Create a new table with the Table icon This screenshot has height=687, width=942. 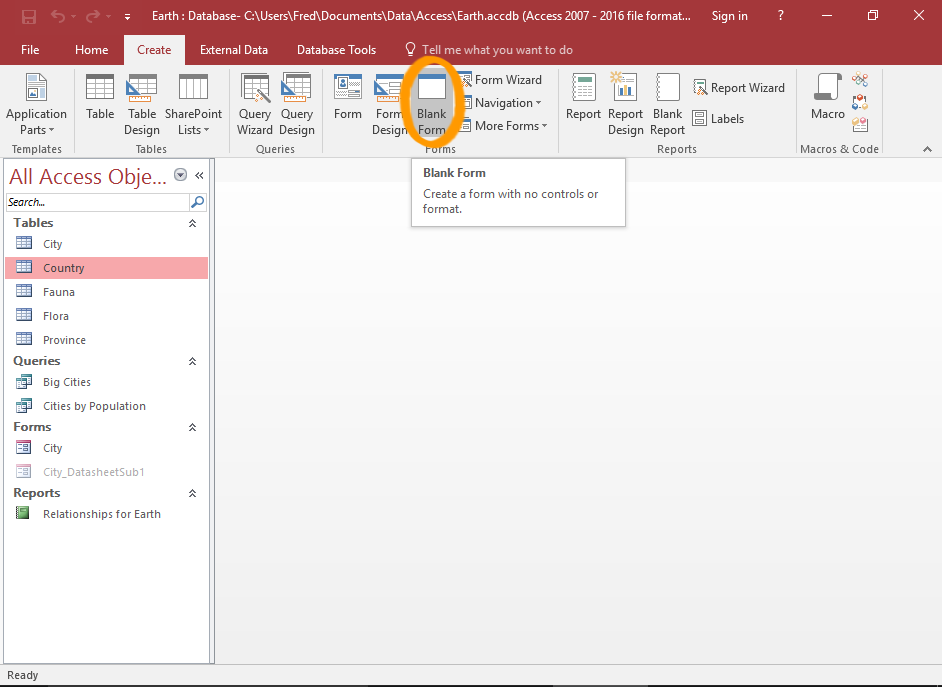pos(99,104)
